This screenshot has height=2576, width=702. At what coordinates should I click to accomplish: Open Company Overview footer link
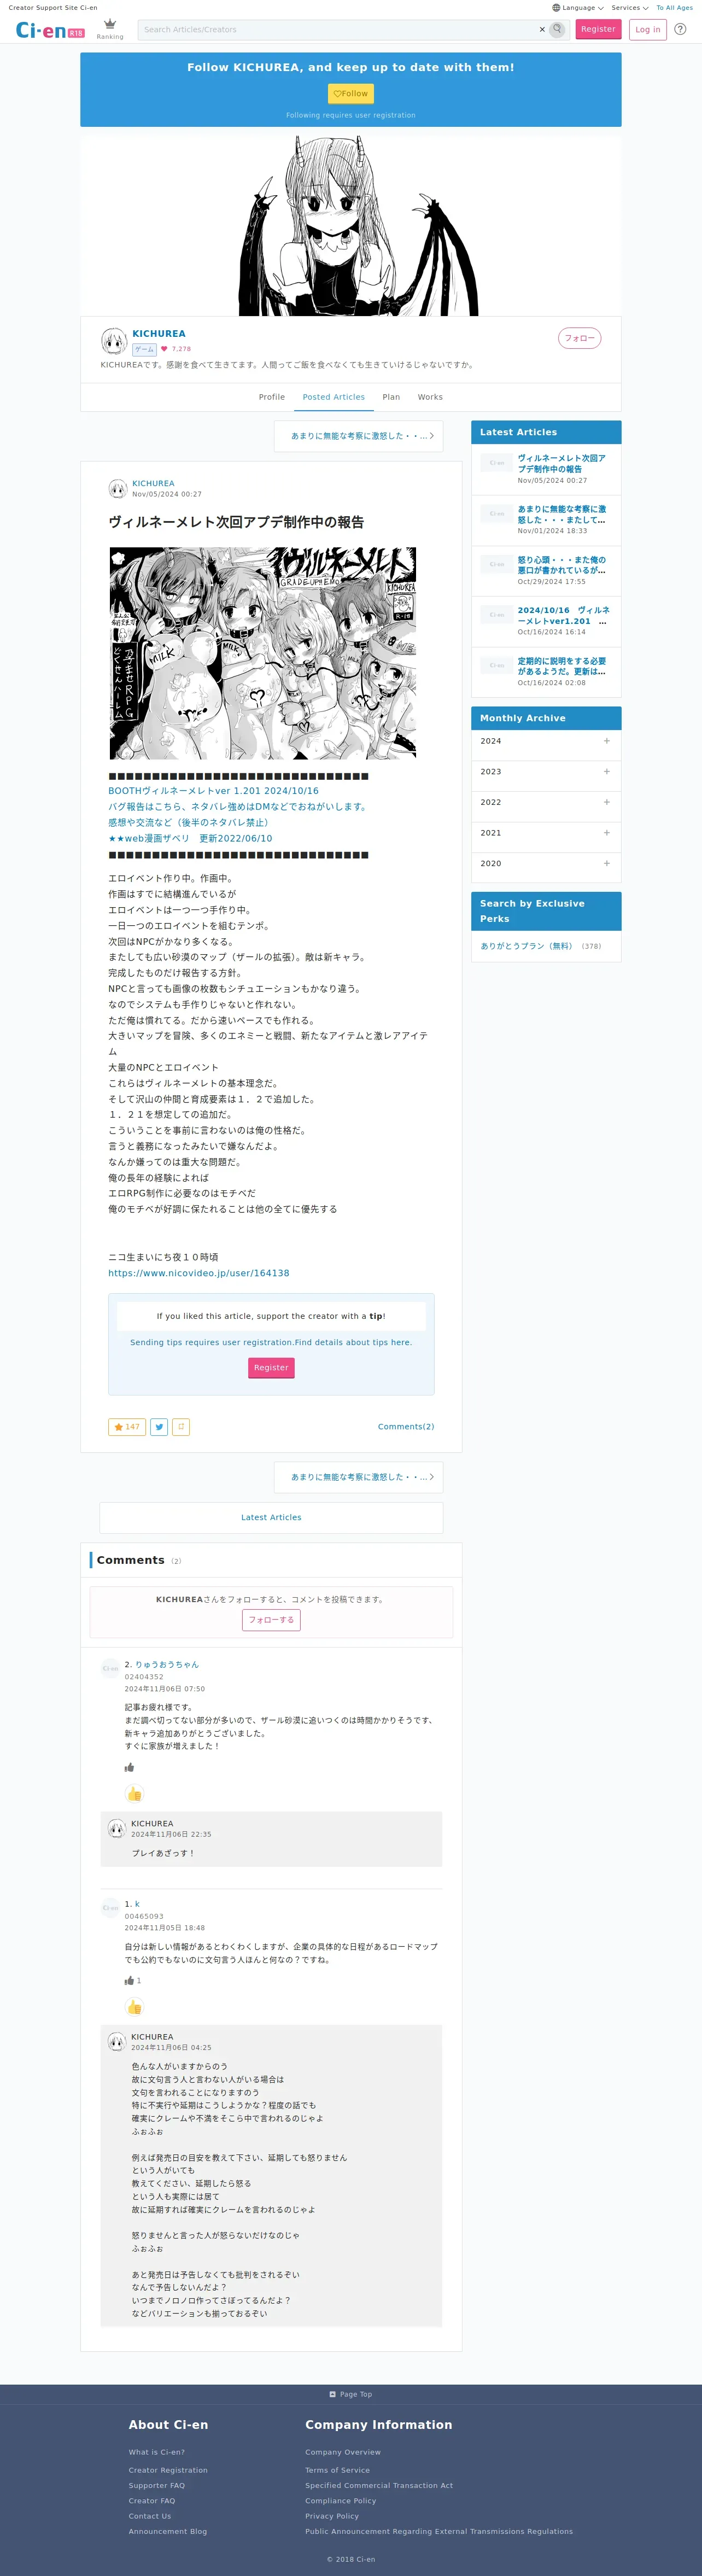[343, 2452]
